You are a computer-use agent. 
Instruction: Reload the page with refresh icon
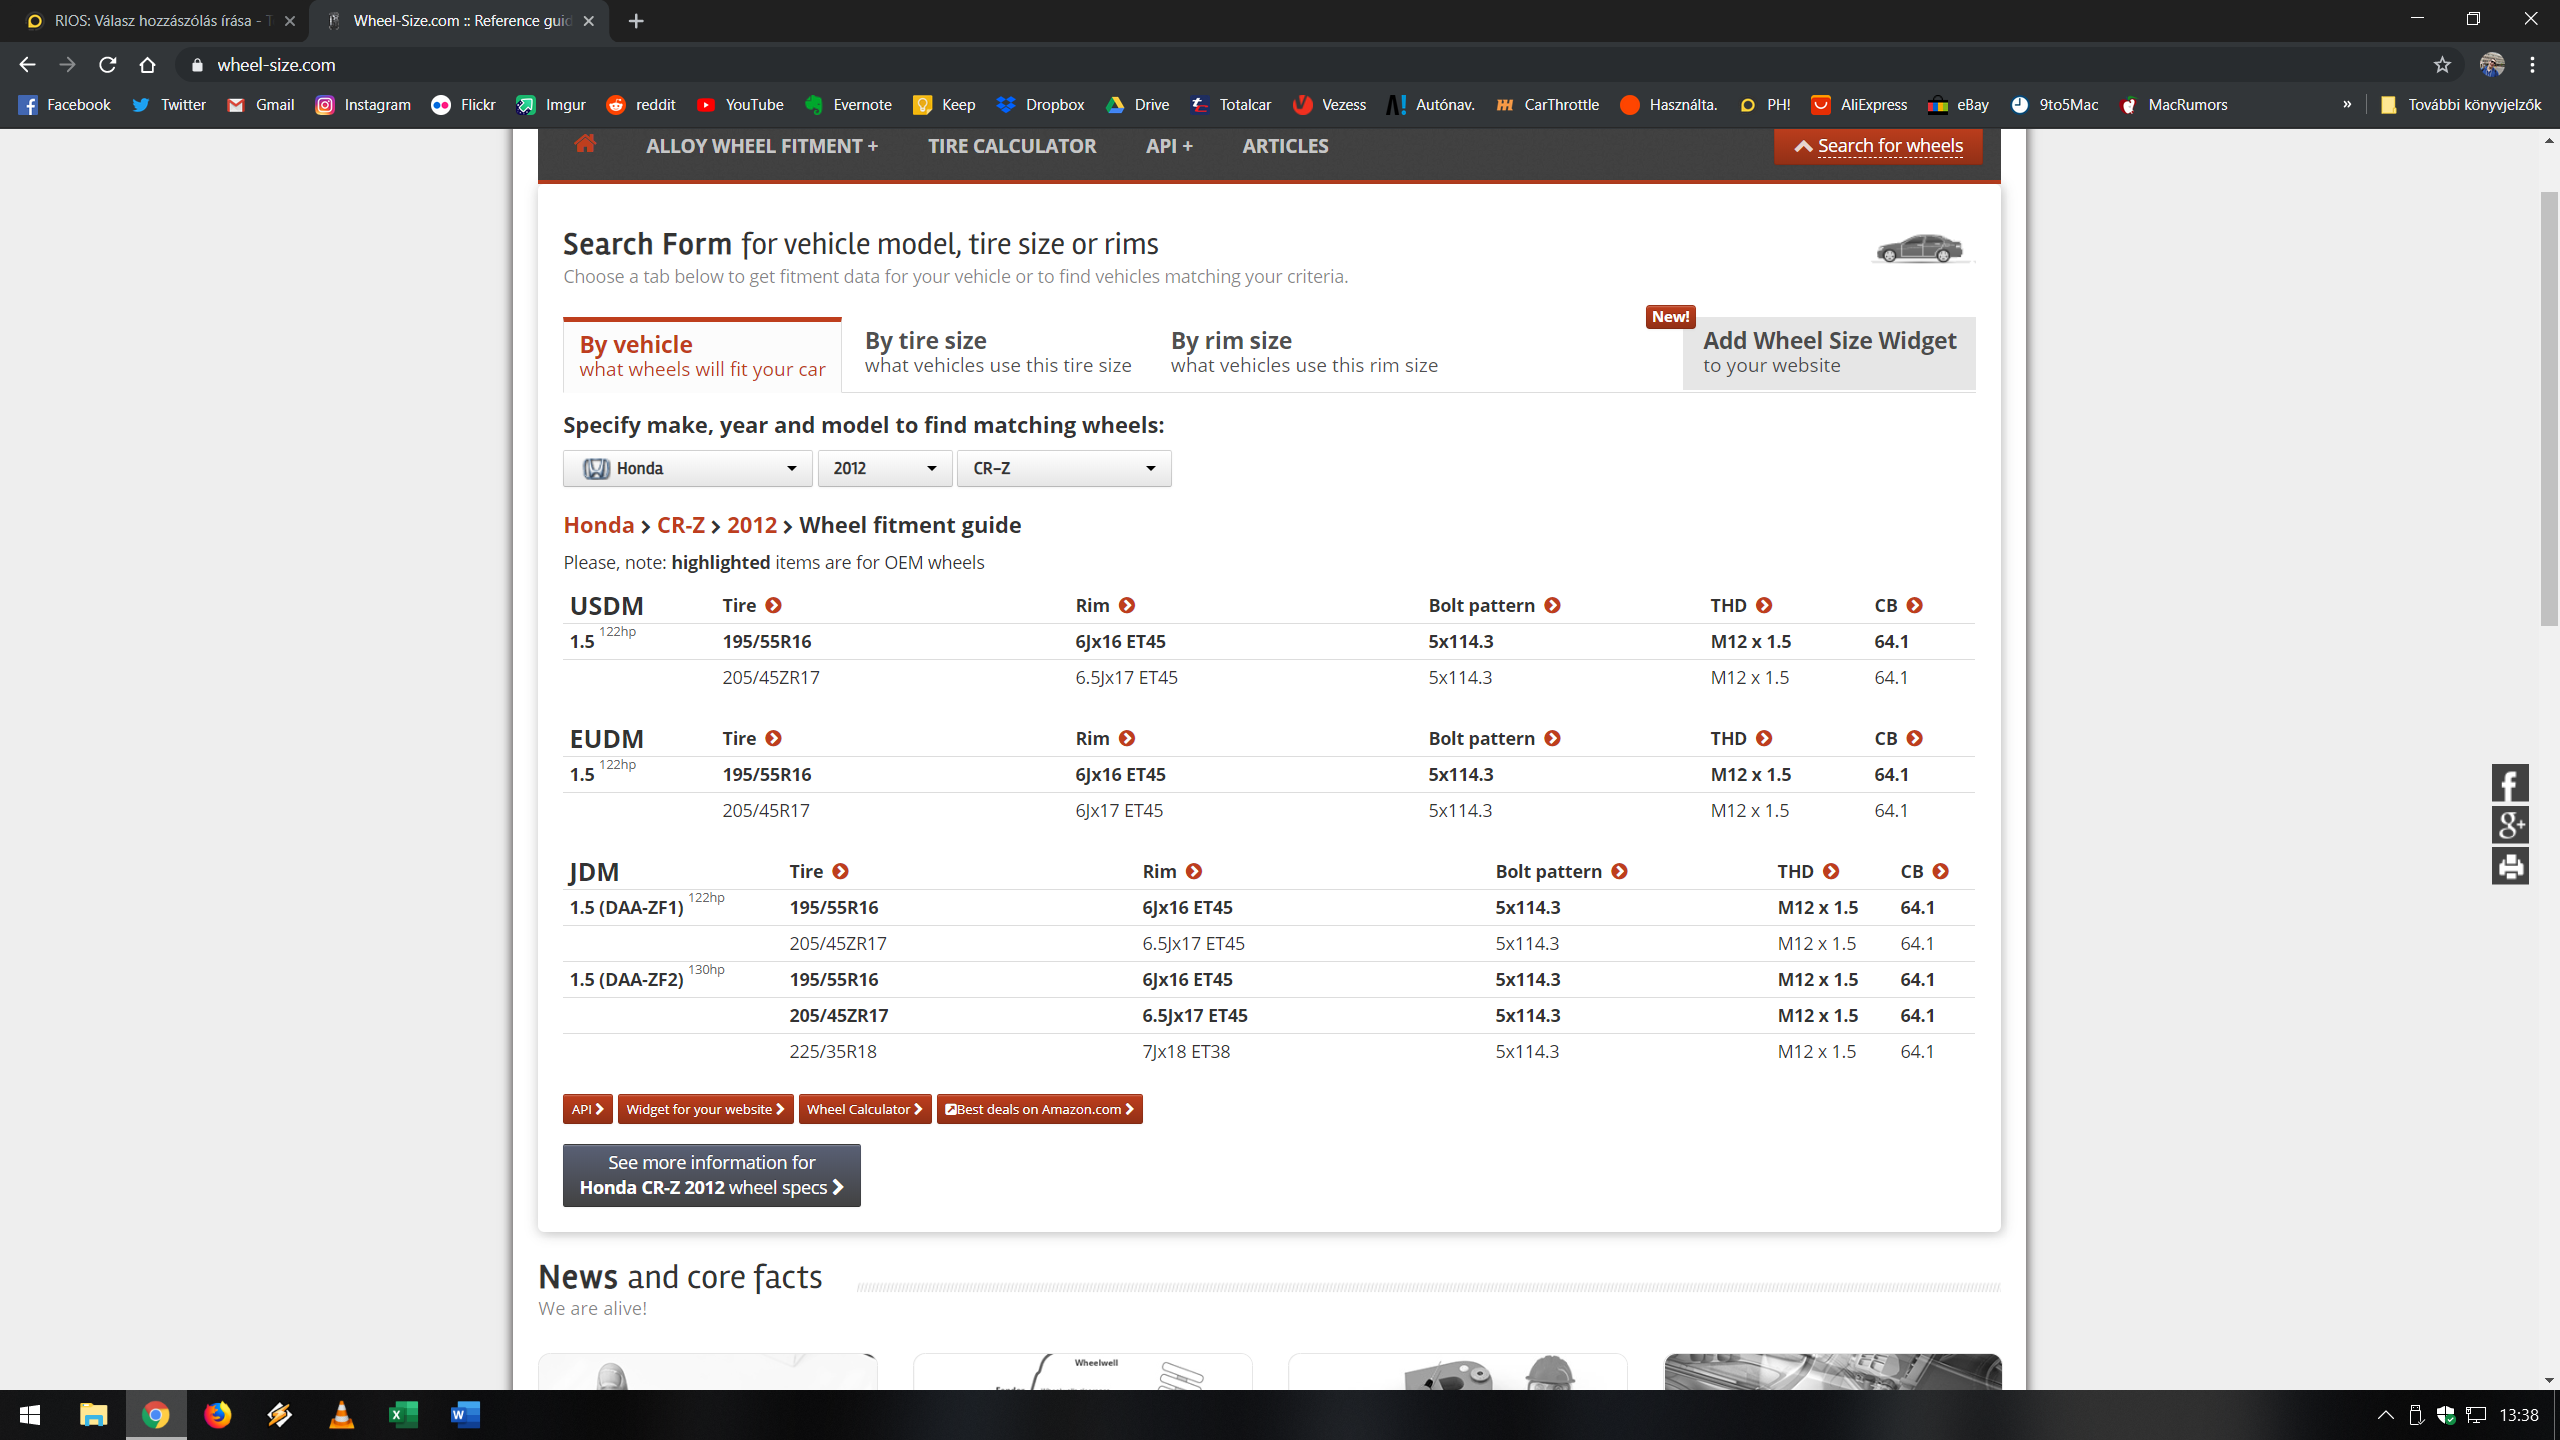coord(108,65)
